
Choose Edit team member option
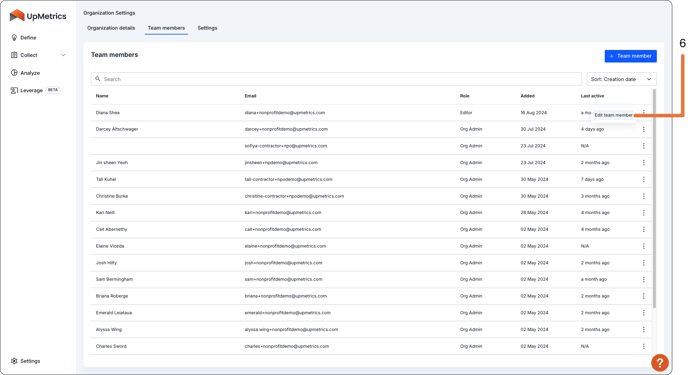613,115
